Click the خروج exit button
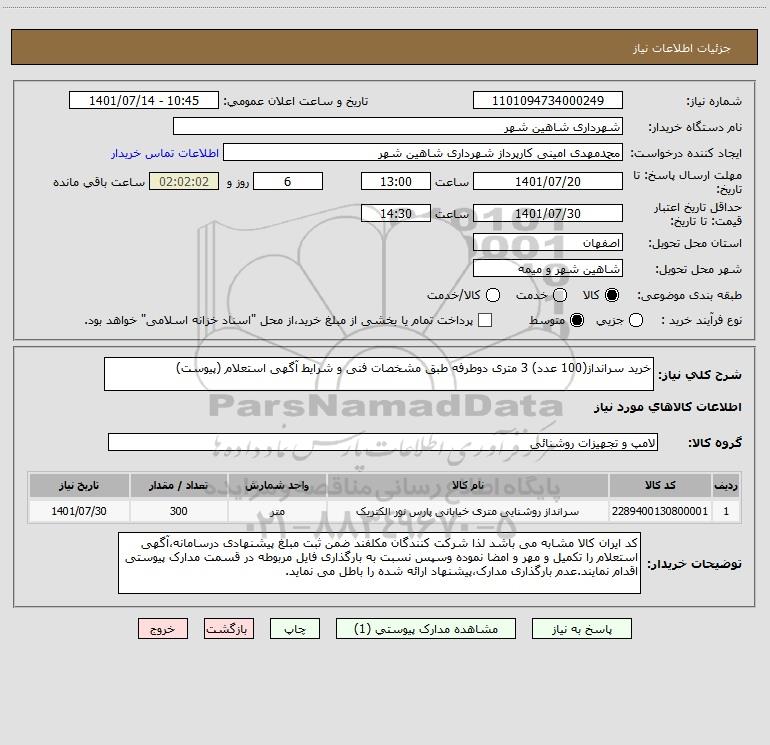Screen dimensions: 770x745 tap(163, 629)
